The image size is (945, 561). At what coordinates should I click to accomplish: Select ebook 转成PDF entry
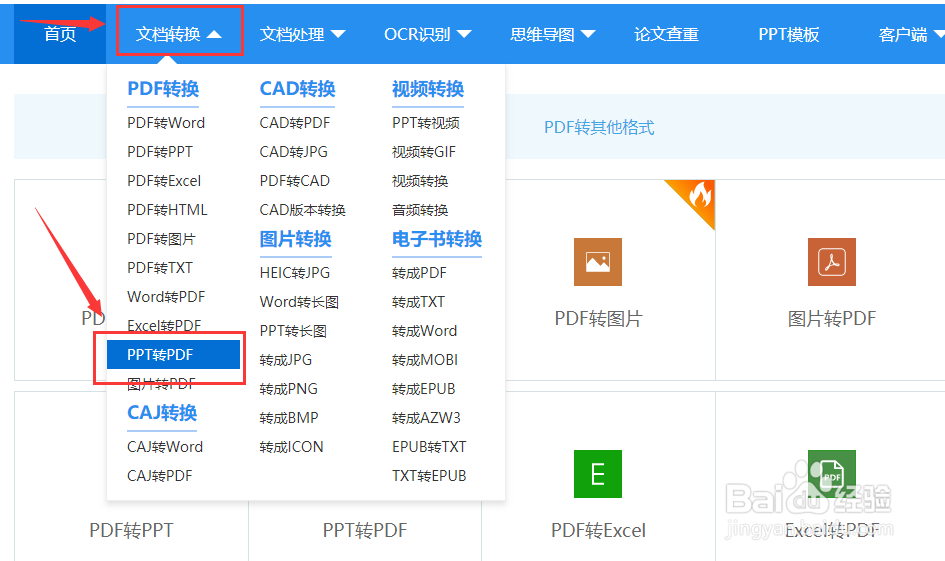(x=419, y=273)
